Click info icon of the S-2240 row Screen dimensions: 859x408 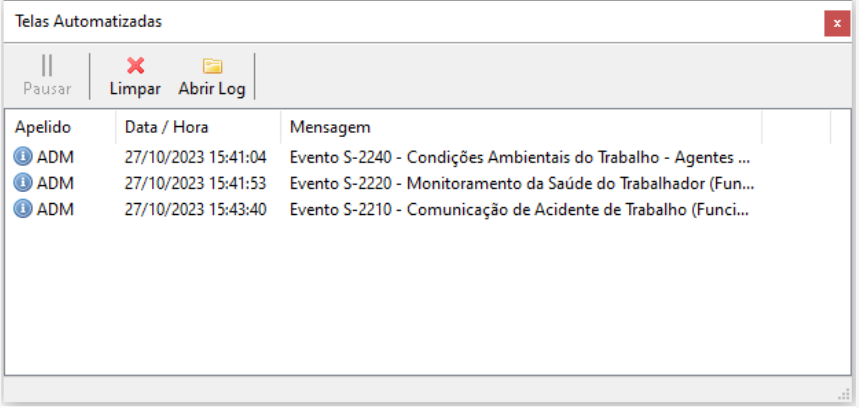(22, 158)
